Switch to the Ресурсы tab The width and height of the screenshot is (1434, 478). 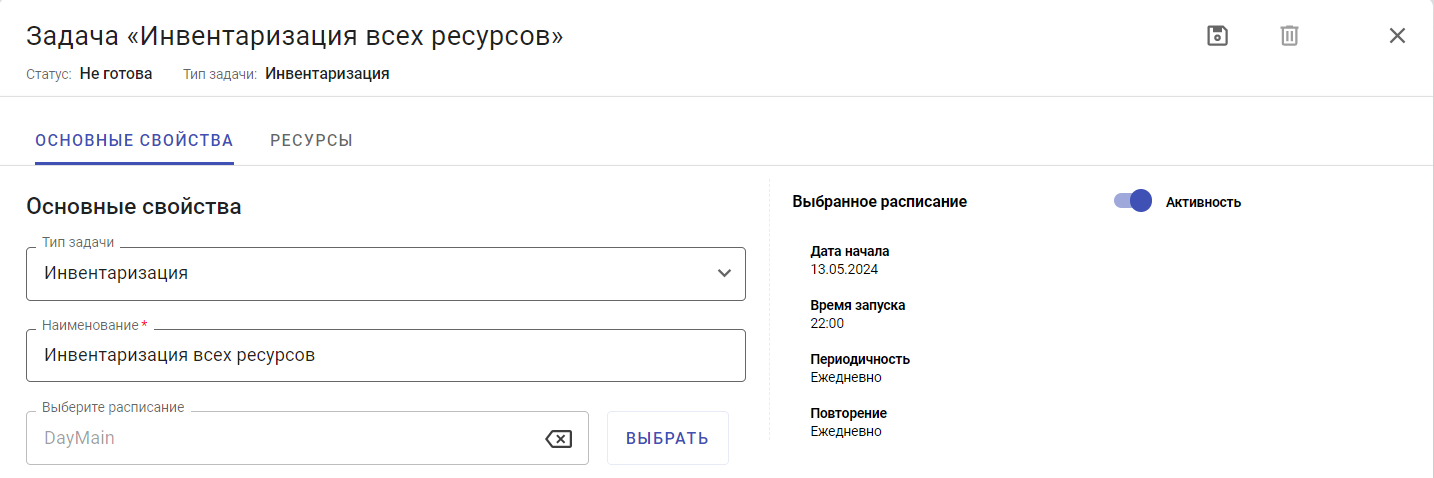(x=311, y=141)
